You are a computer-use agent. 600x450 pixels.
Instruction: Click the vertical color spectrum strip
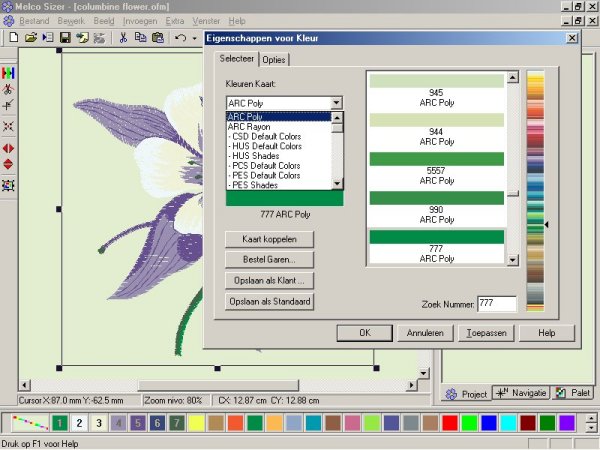(x=535, y=191)
